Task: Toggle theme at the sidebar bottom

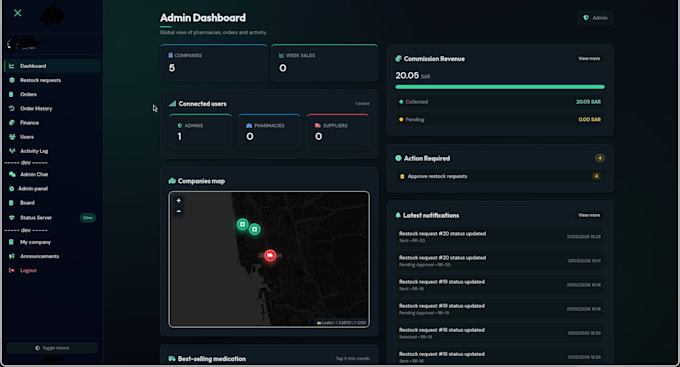Action: pyautogui.click(x=52, y=348)
